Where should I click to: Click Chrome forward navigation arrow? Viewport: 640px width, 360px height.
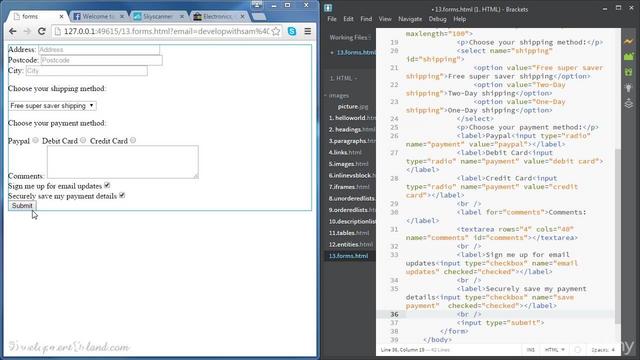coord(27,31)
